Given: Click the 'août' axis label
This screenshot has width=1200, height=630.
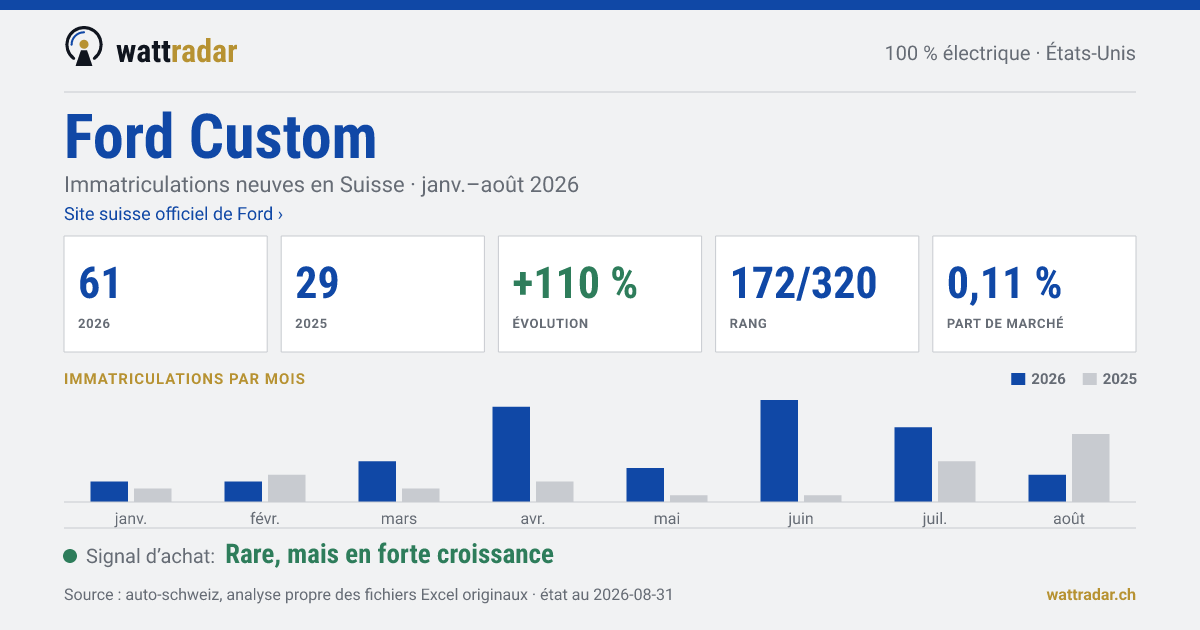Looking at the screenshot, I should 1069,518.
